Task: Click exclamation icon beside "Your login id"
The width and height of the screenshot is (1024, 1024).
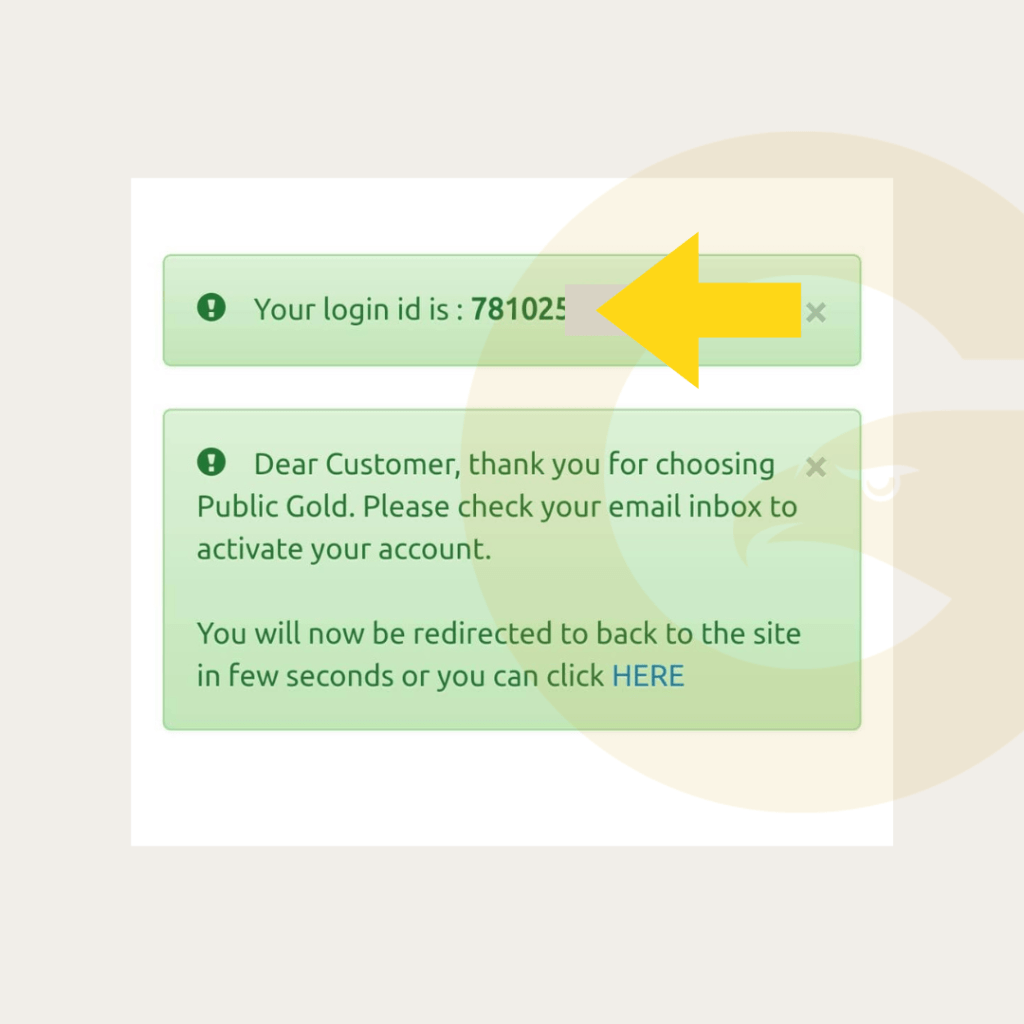Action: coord(211,307)
